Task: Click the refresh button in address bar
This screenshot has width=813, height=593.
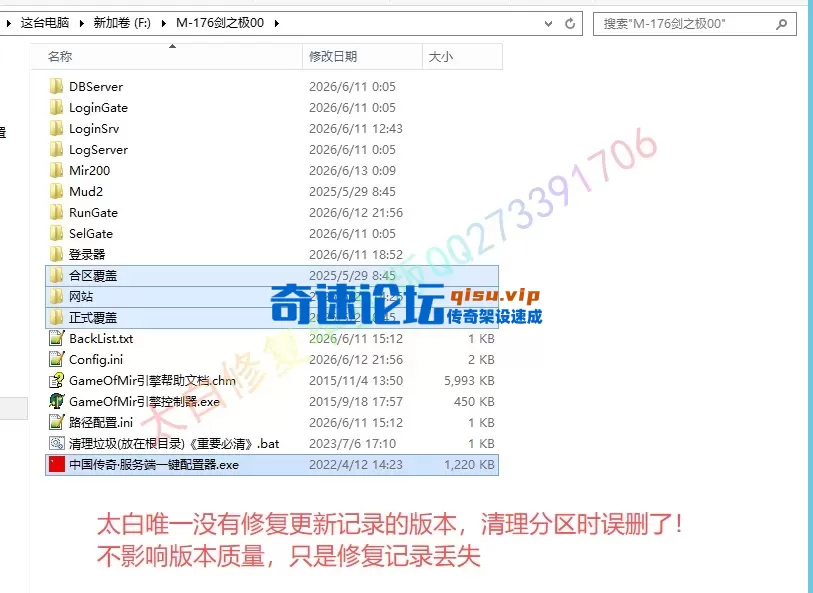Action: click(570, 23)
